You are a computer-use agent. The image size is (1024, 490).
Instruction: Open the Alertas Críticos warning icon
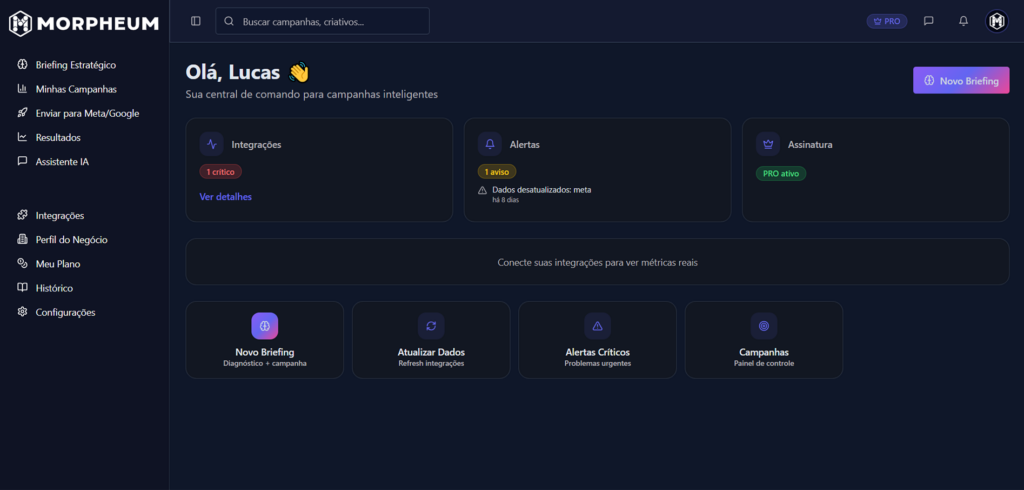[x=597, y=326]
